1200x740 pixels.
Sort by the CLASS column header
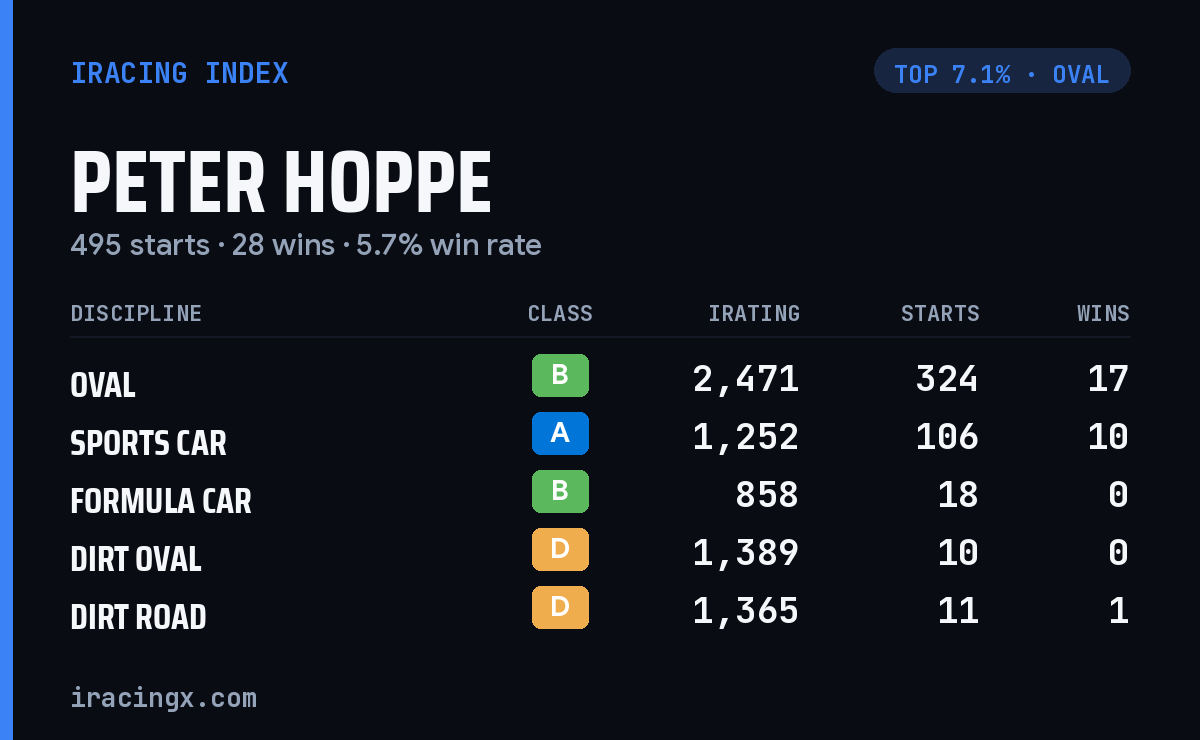tap(560, 314)
